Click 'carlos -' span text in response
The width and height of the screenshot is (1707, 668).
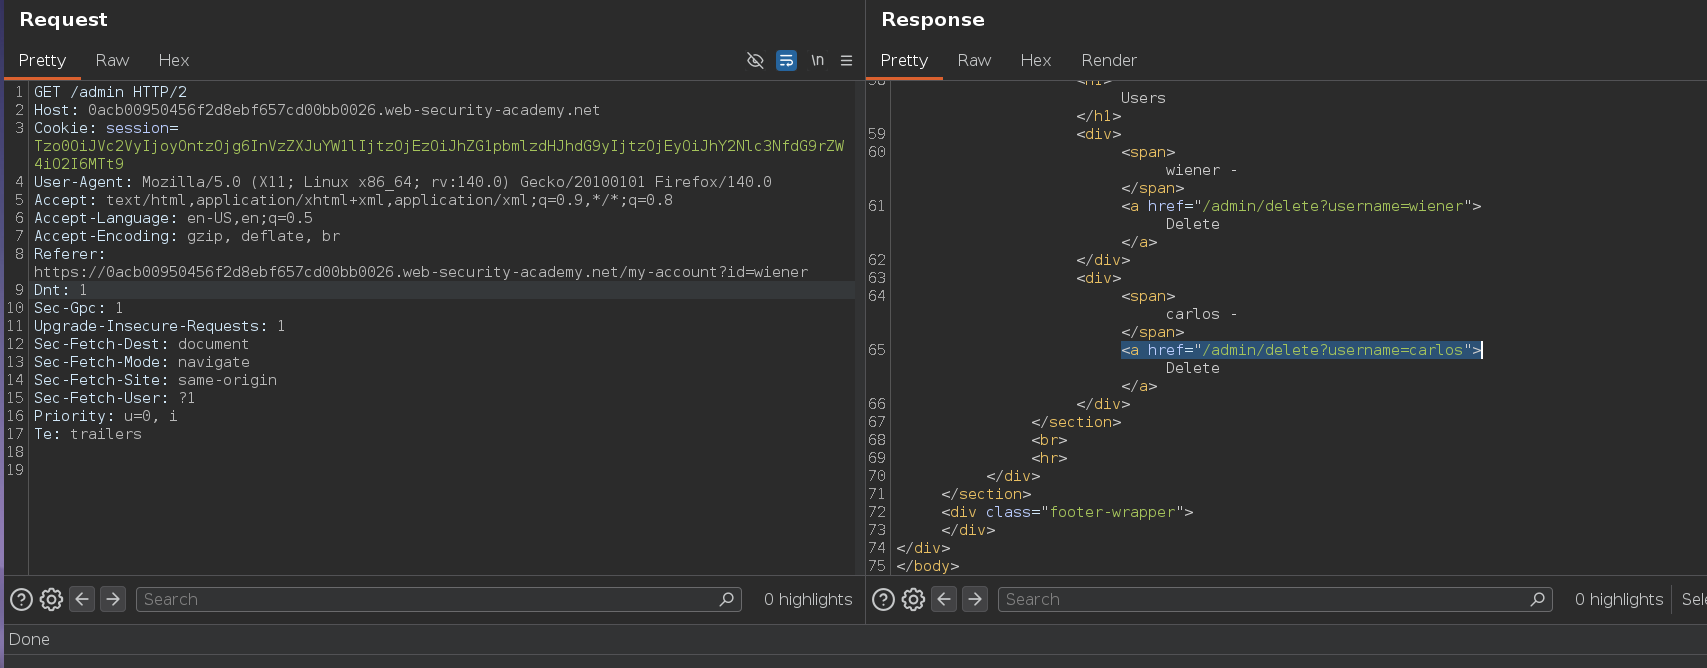(1201, 314)
